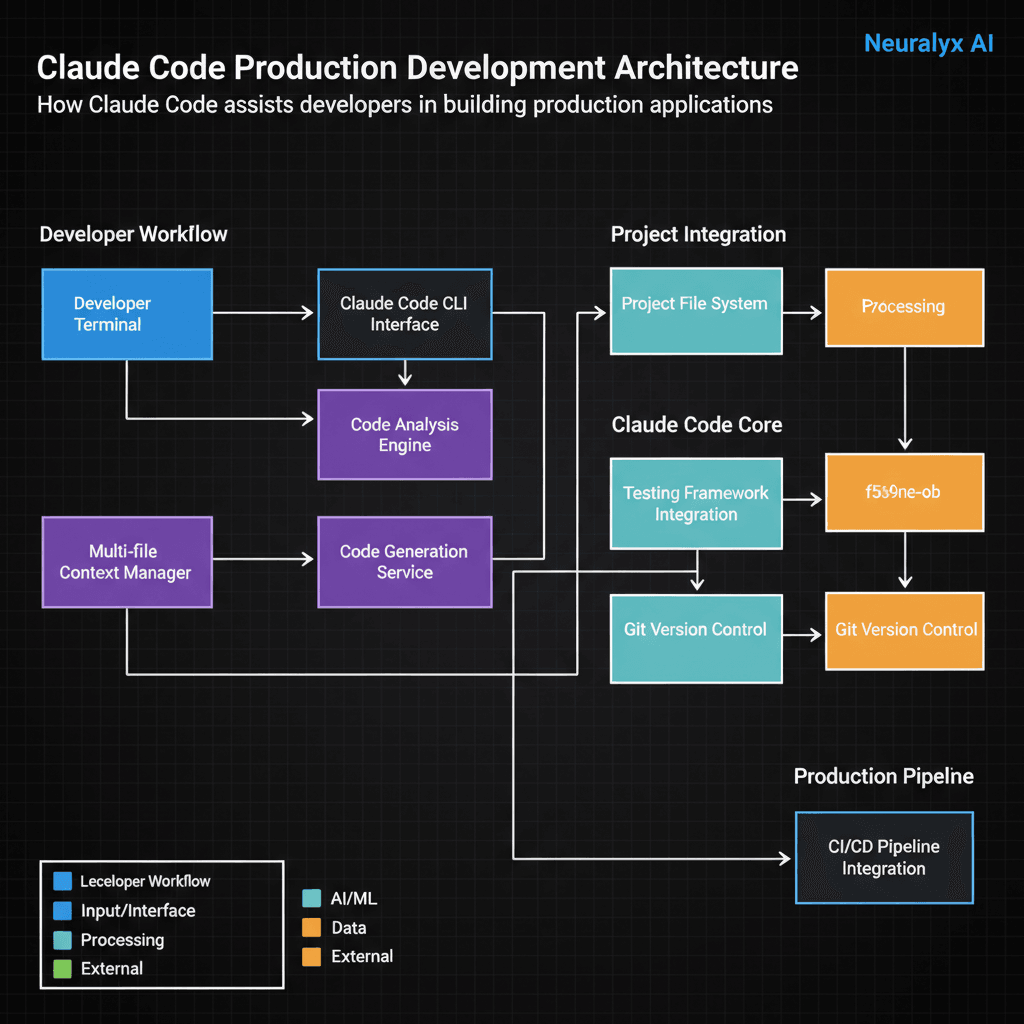Click the blue Input/Interface legend swatch
This screenshot has height=1024, width=1024.
pyautogui.click(x=63, y=910)
